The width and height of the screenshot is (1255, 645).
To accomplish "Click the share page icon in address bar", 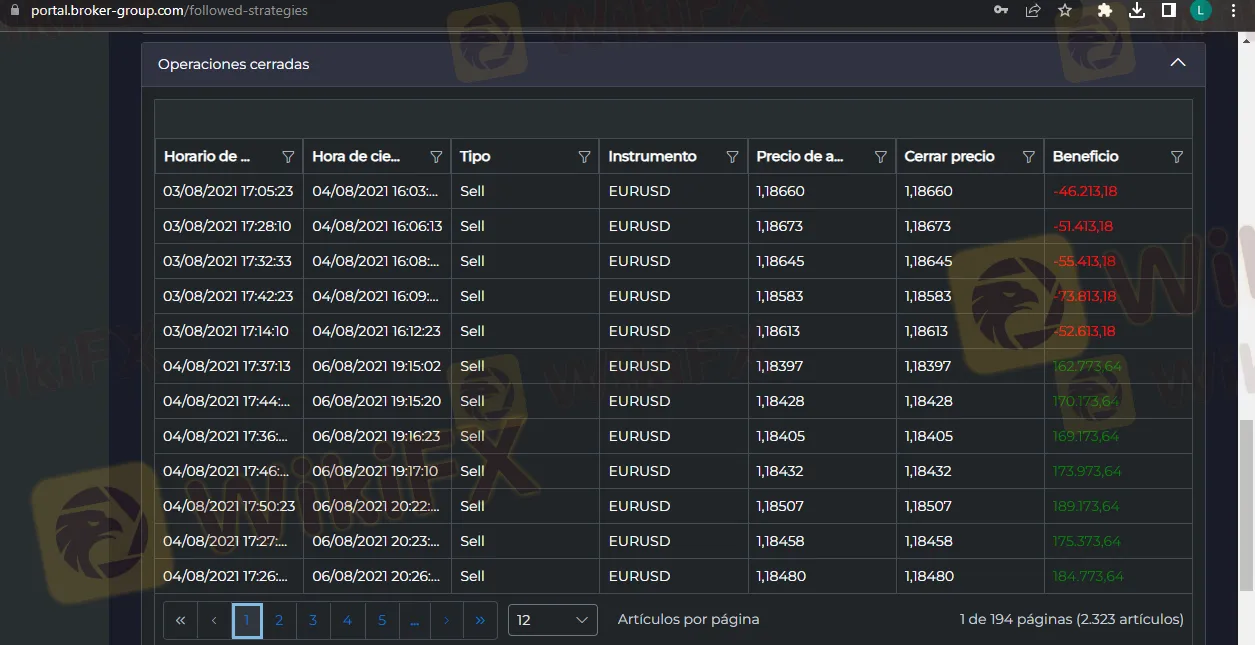I will click(x=1033, y=11).
